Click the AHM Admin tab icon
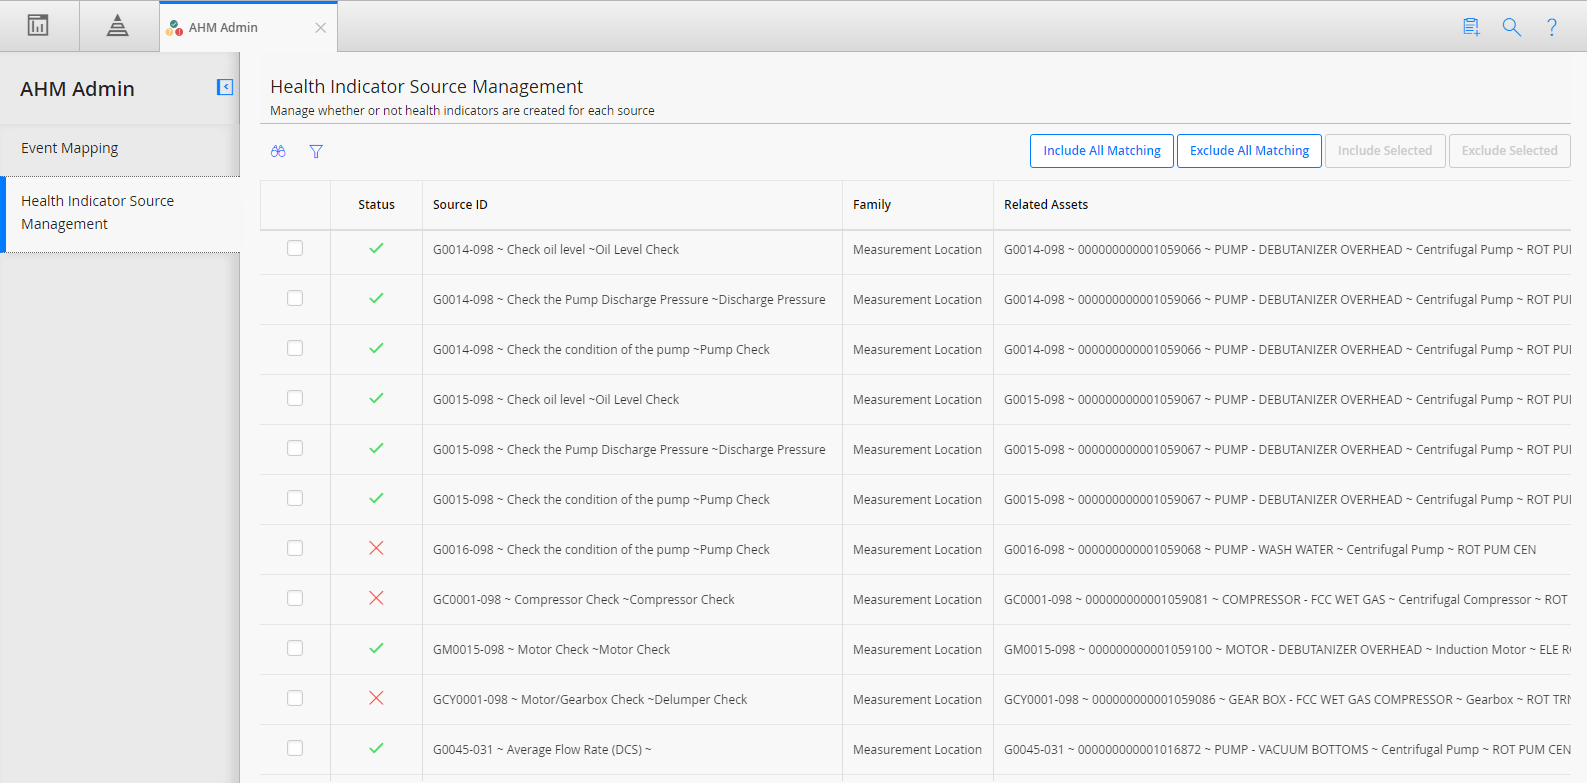This screenshot has height=783, width=1587. pos(174,28)
